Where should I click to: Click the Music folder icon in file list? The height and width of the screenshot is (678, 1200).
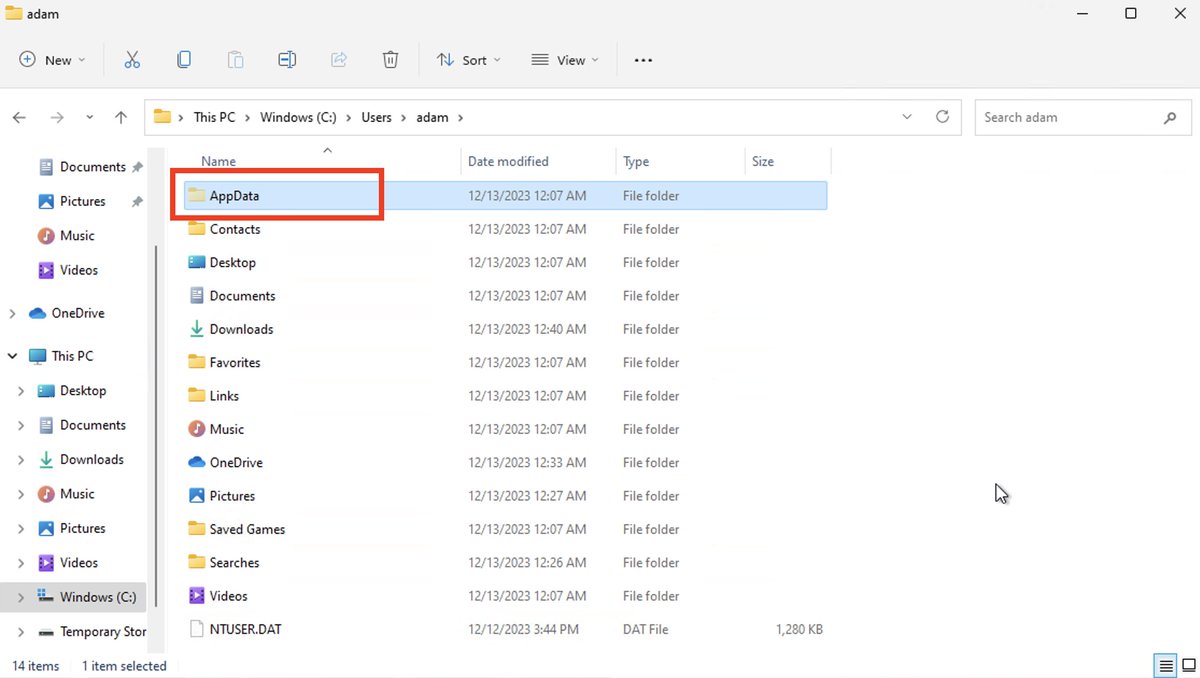point(197,429)
